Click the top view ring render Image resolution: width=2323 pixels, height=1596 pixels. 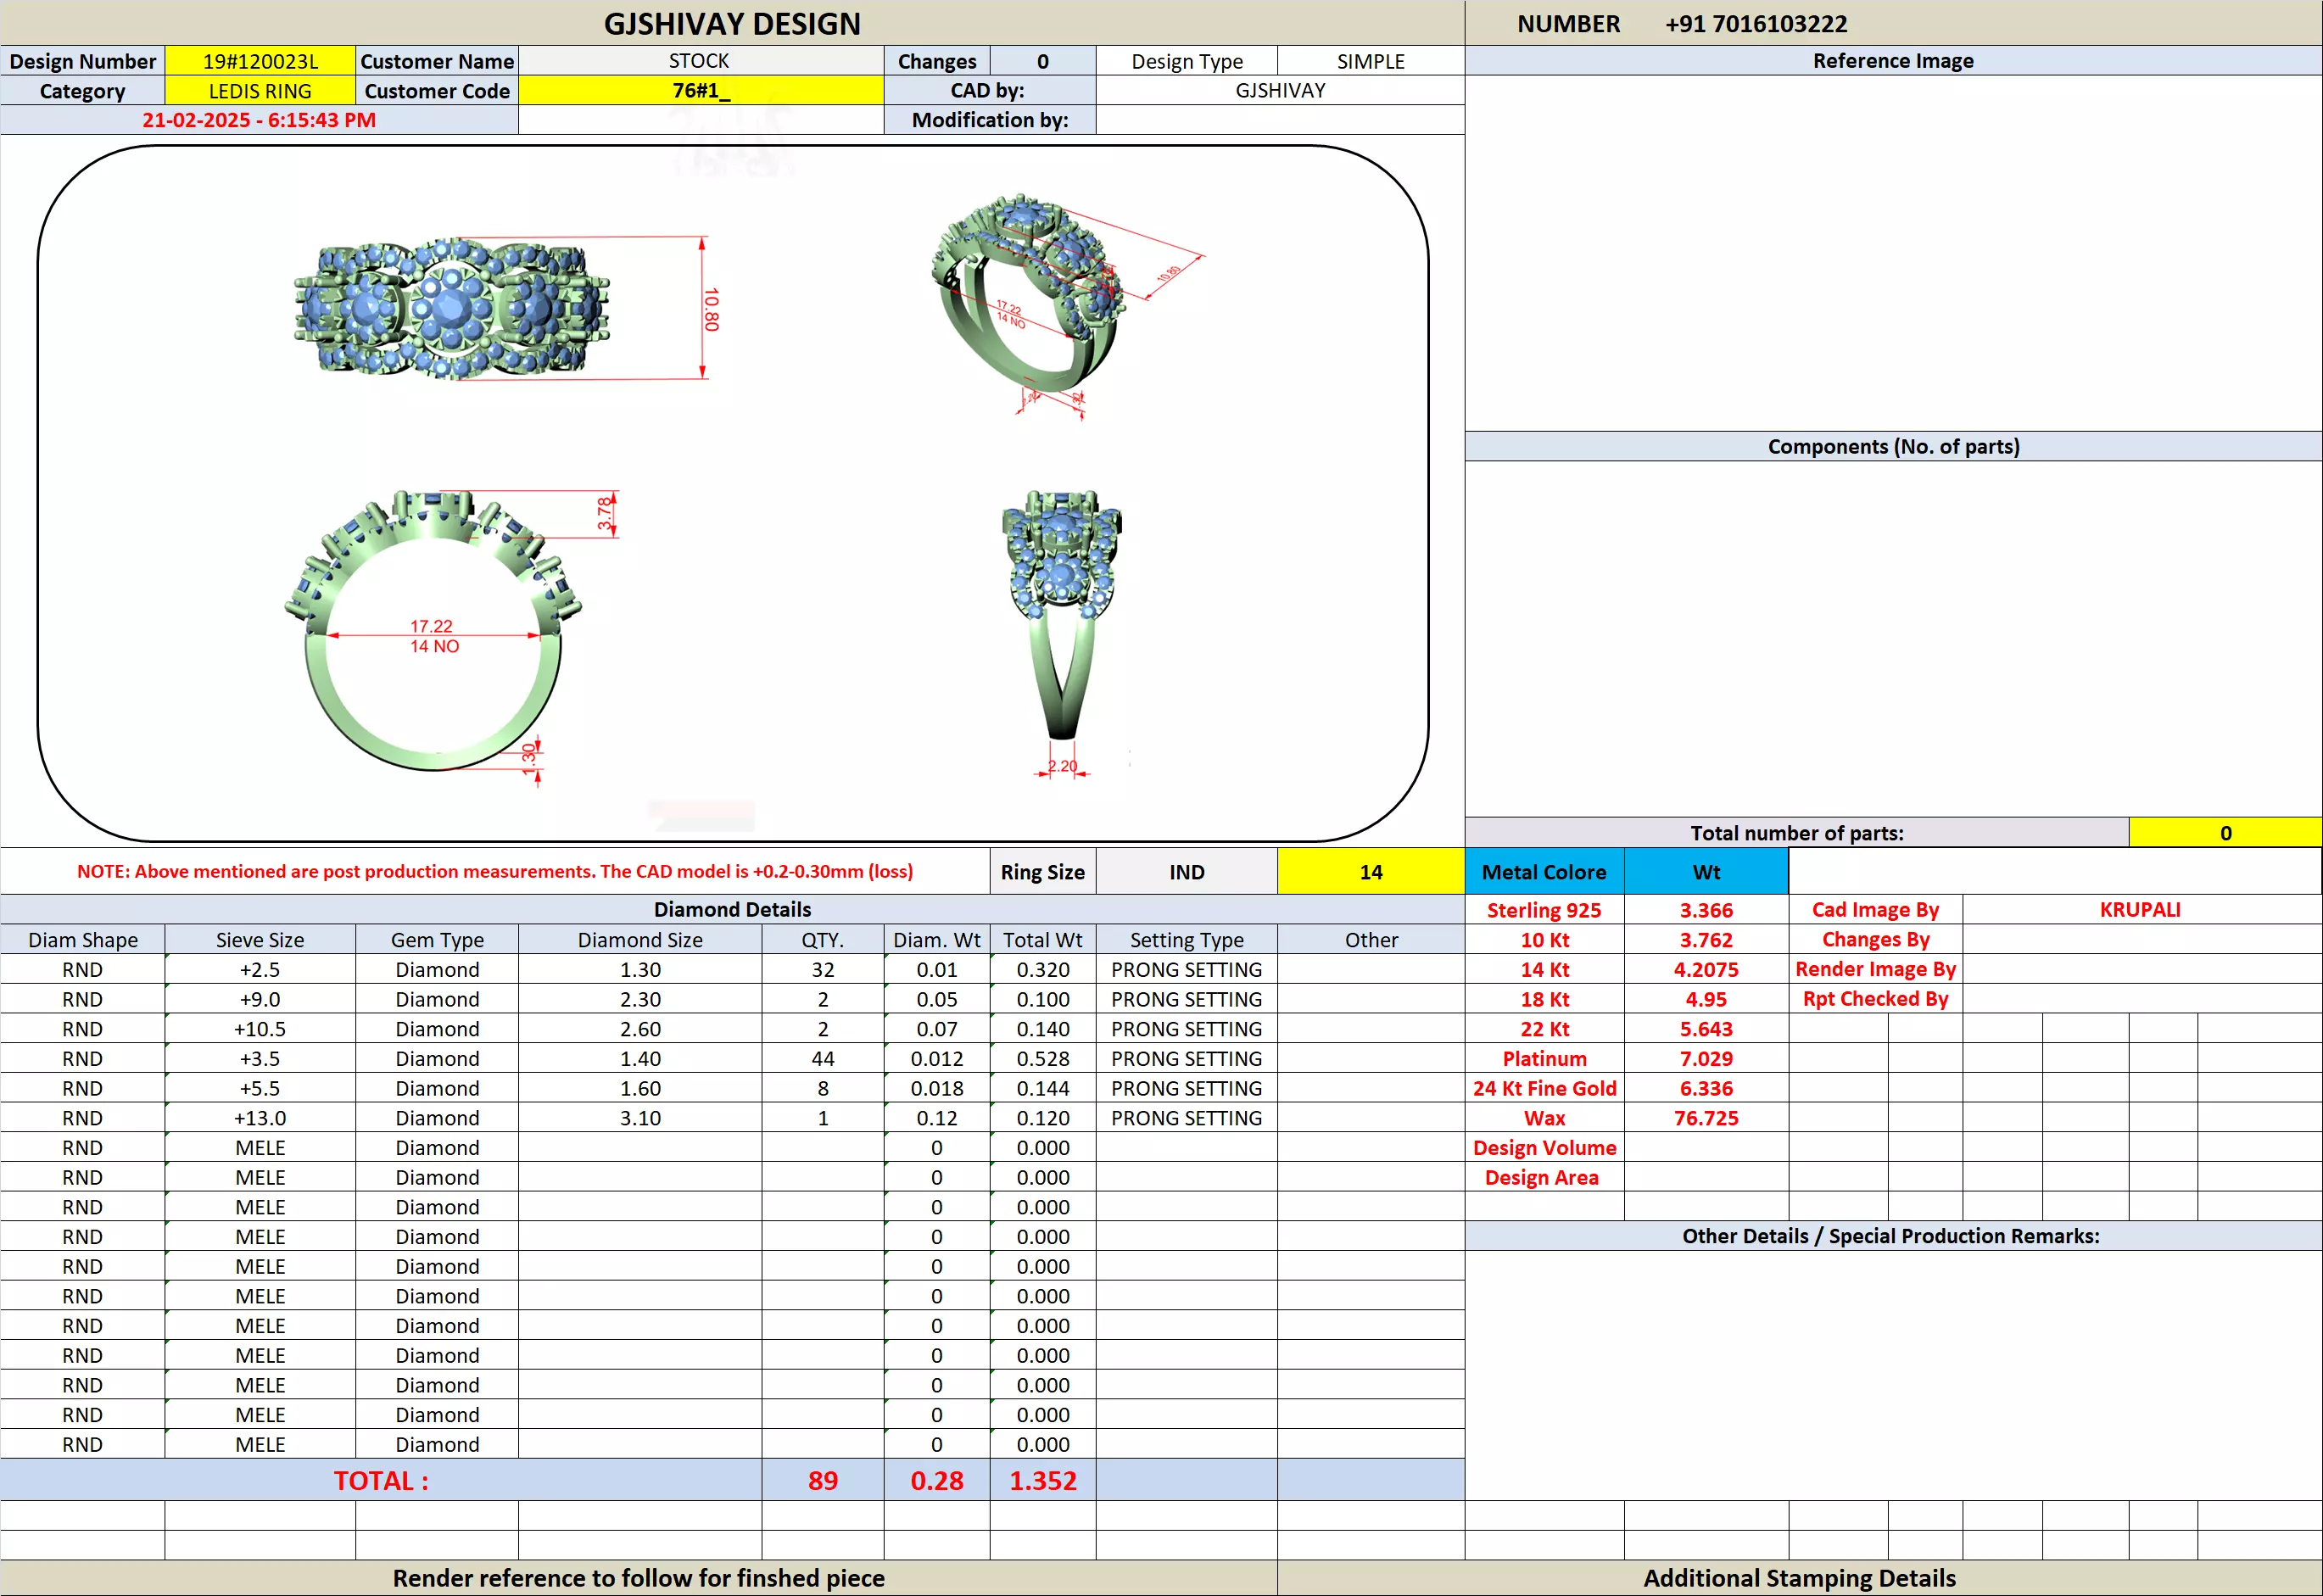click(x=452, y=308)
